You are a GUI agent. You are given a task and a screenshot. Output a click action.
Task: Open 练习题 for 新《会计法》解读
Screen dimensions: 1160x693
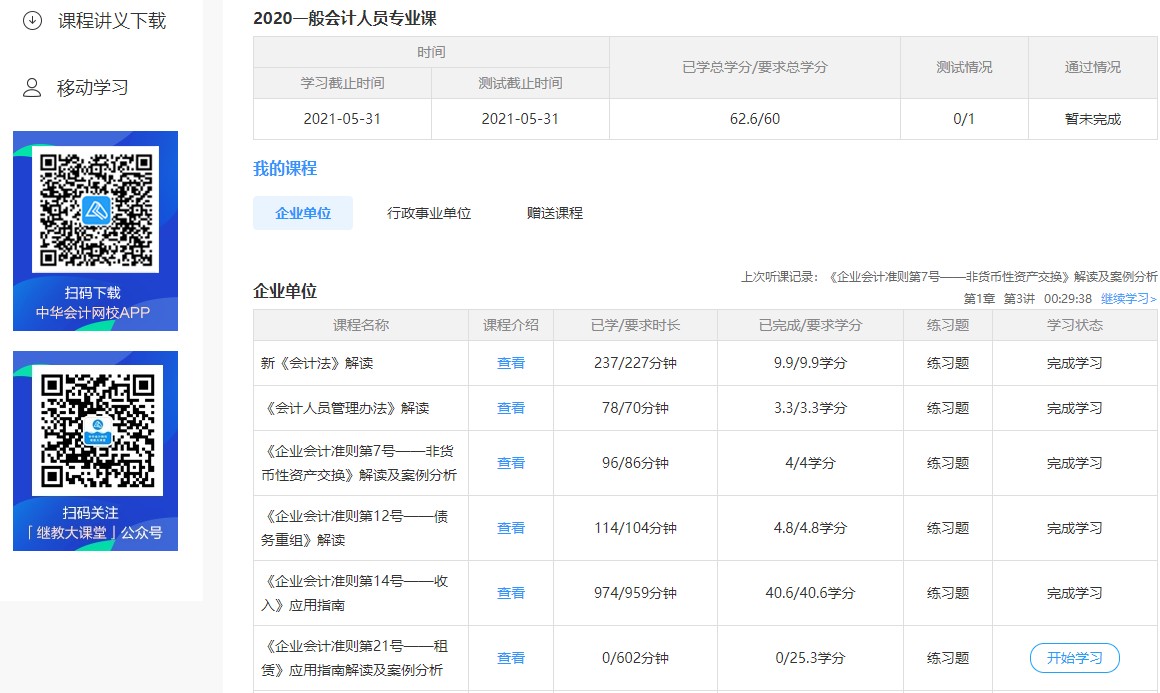click(948, 363)
